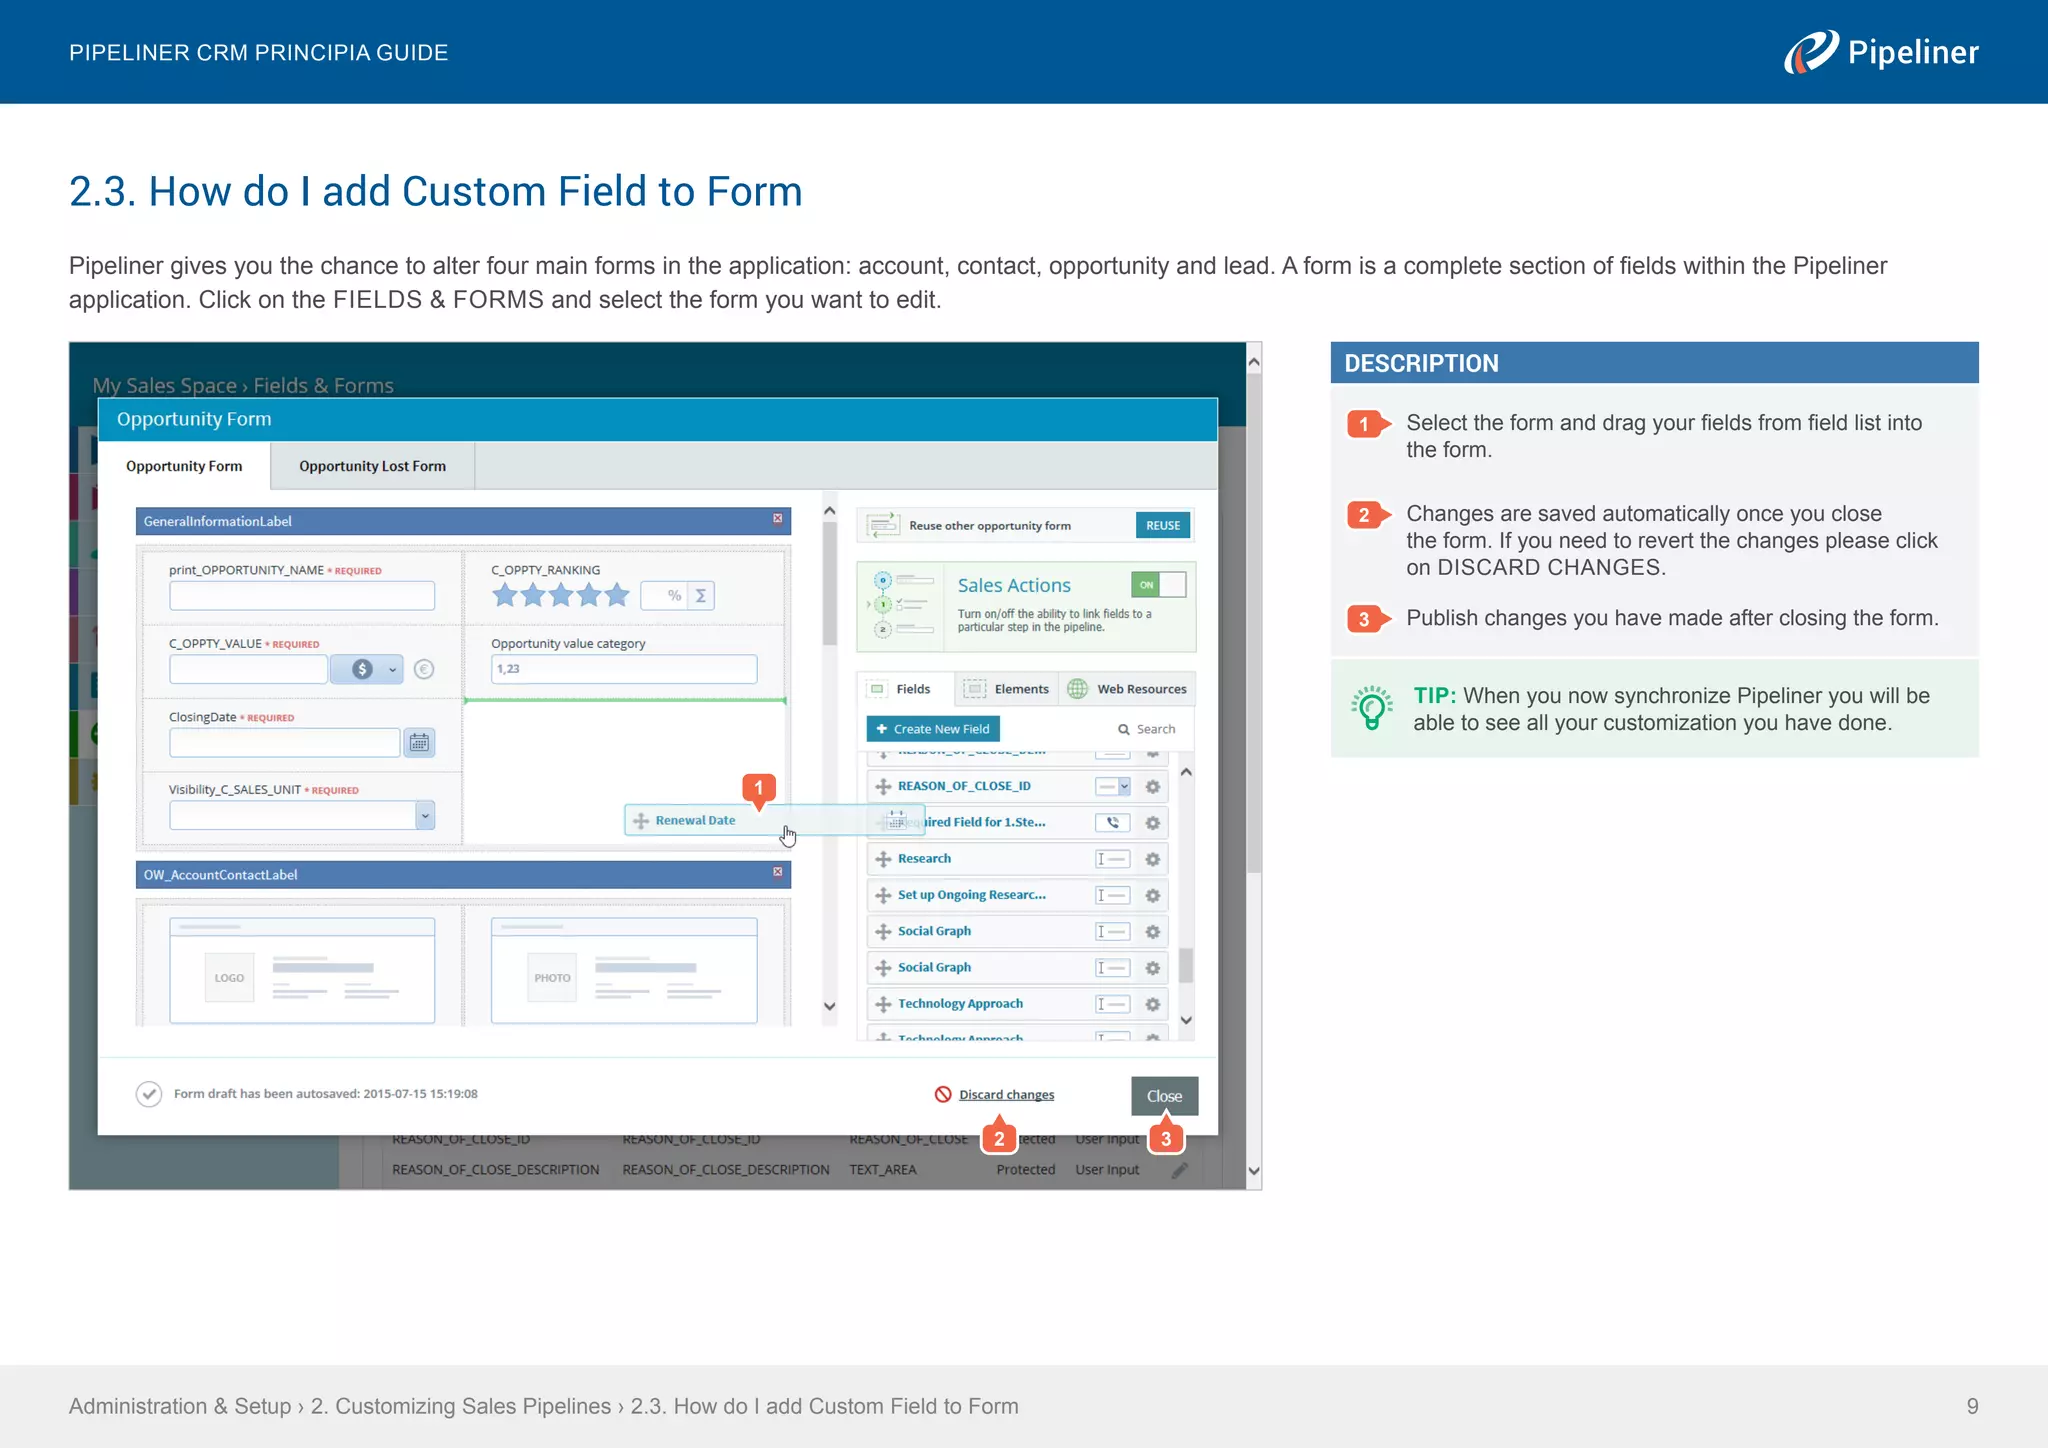The height and width of the screenshot is (1448, 2048).
Task: Click field list scroll-up arrow
Action: click(x=1186, y=772)
